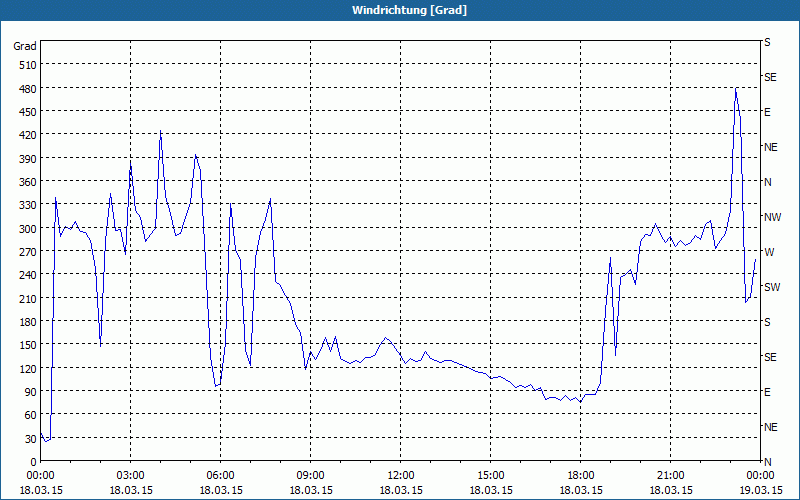Select the 270 y-axis value
This screenshot has width=800, height=500.
(28, 252)
